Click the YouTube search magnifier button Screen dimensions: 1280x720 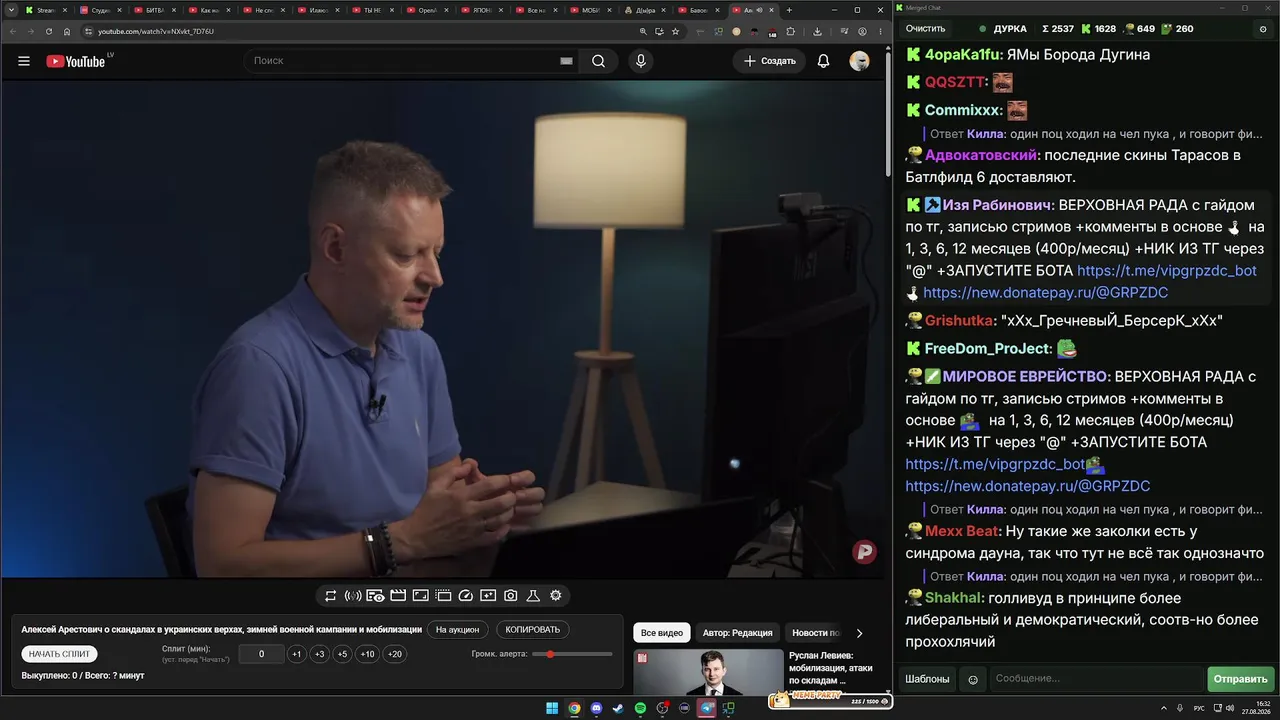[598, 61]
